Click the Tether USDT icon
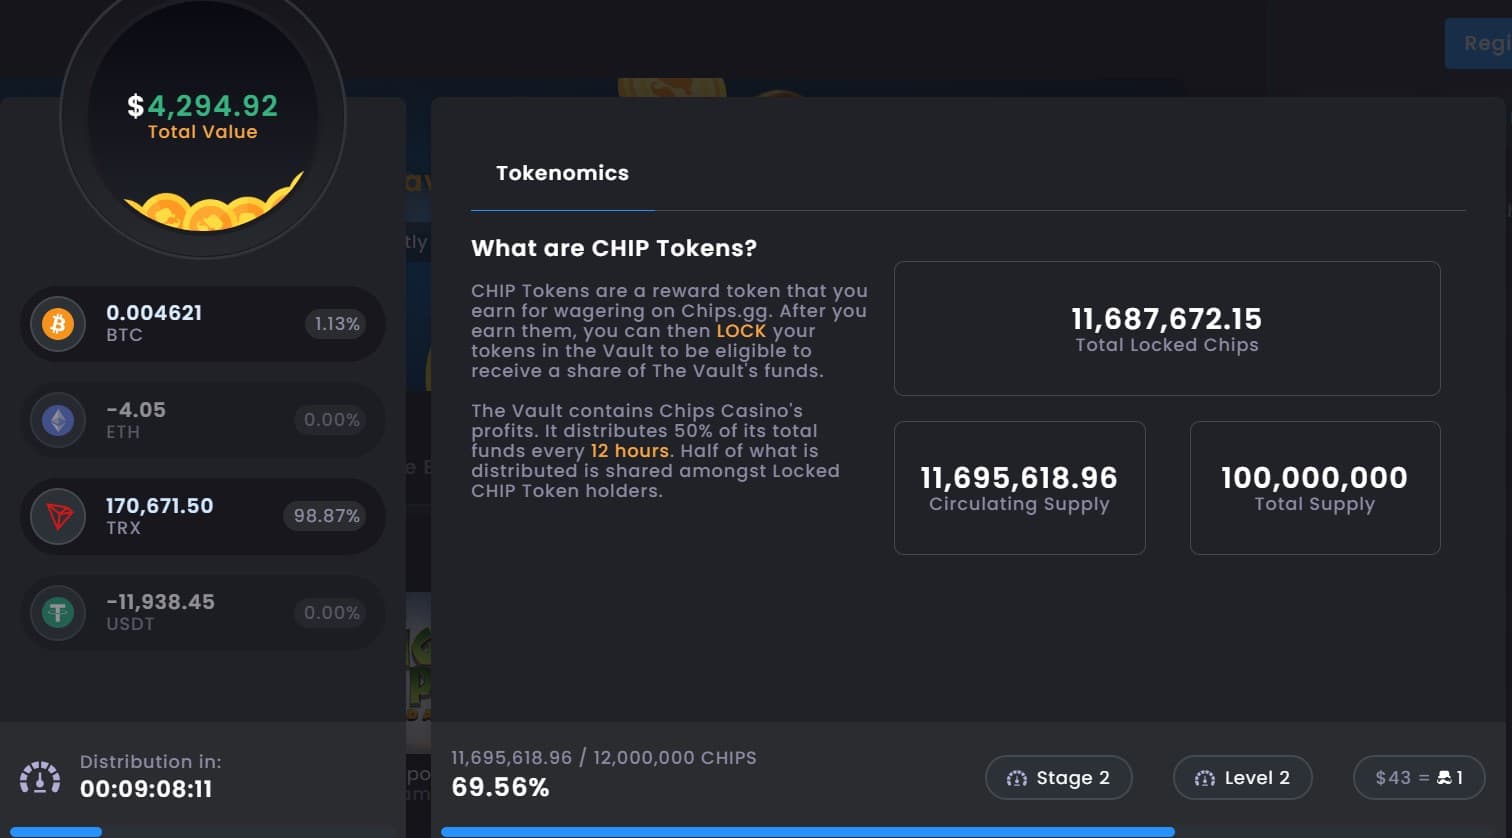 57,612
